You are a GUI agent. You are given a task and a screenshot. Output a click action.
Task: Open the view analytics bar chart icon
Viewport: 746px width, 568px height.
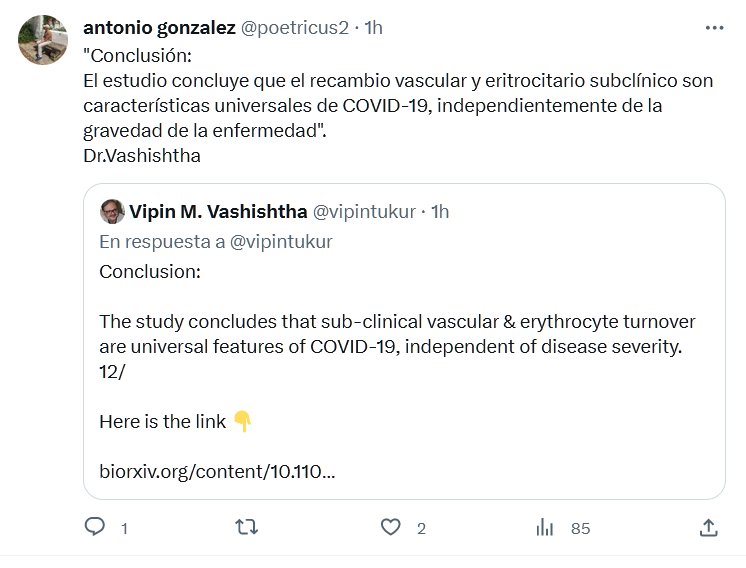tap(545, 527)
